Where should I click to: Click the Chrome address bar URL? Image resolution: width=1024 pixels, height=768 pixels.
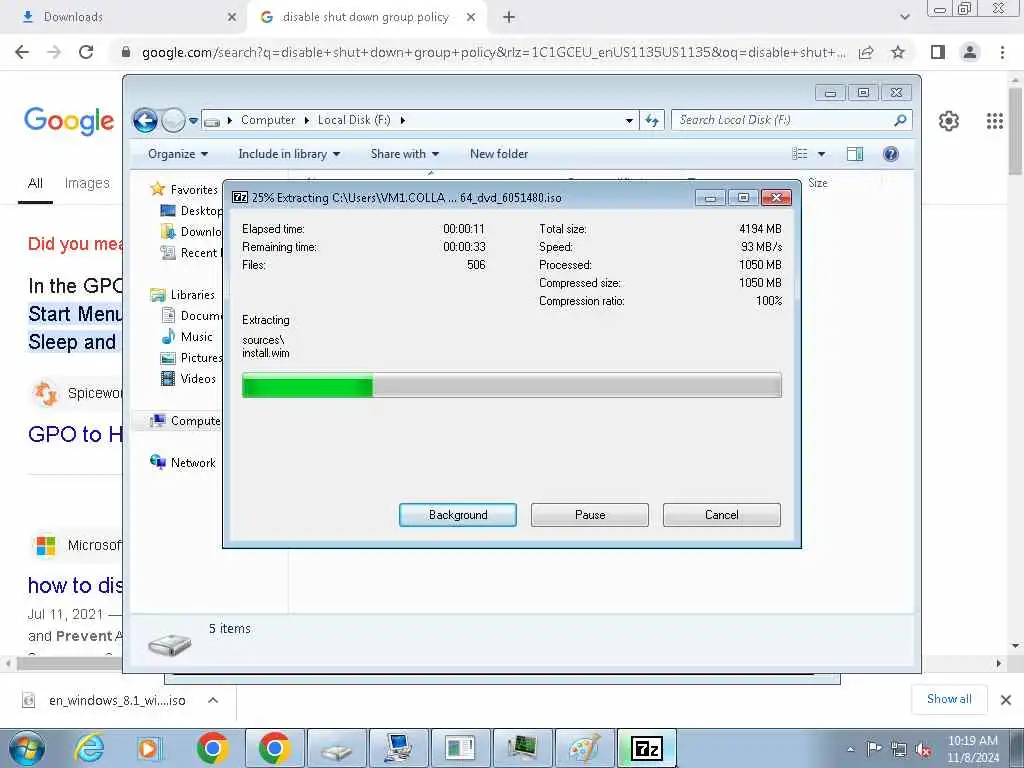coord(493,52)
